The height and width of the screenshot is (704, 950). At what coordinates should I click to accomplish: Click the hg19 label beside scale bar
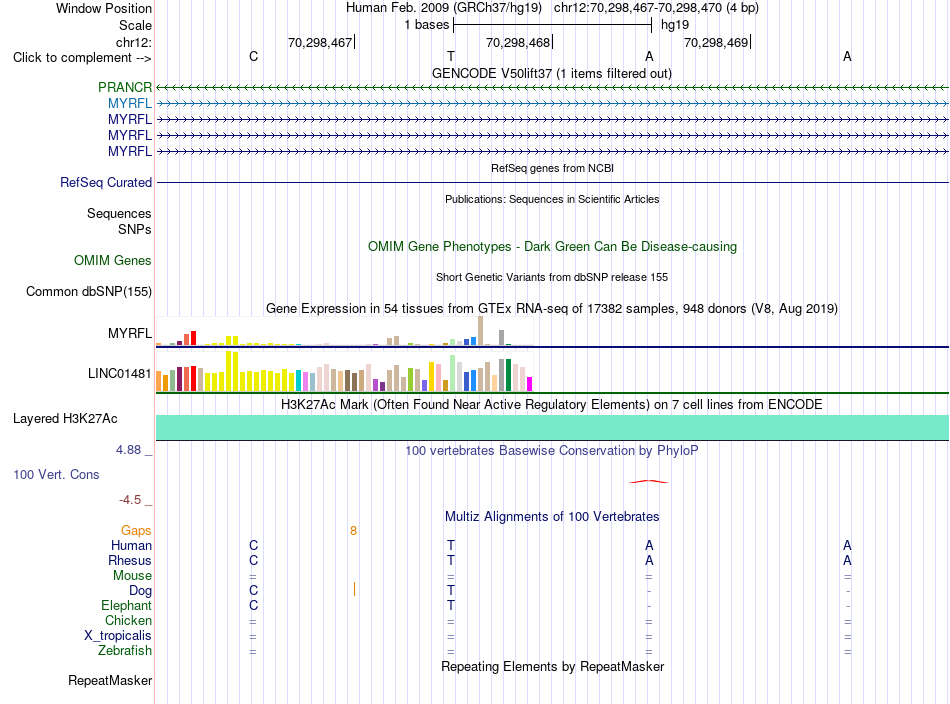point(675,25)
